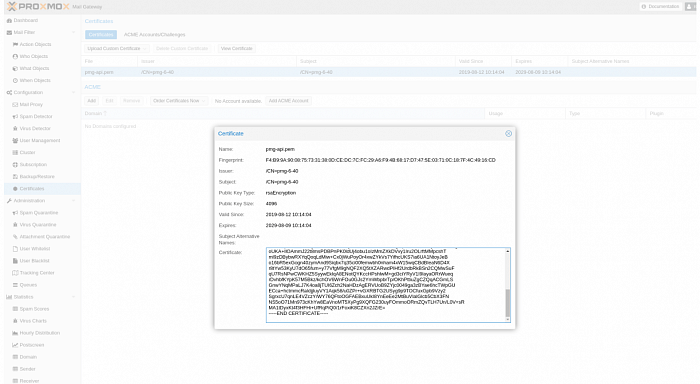The width and height of the screenshot is (700, 384).
Task: Collapse the Statistics section arrow
Action: pyautogui.click(x=74, y=297)
